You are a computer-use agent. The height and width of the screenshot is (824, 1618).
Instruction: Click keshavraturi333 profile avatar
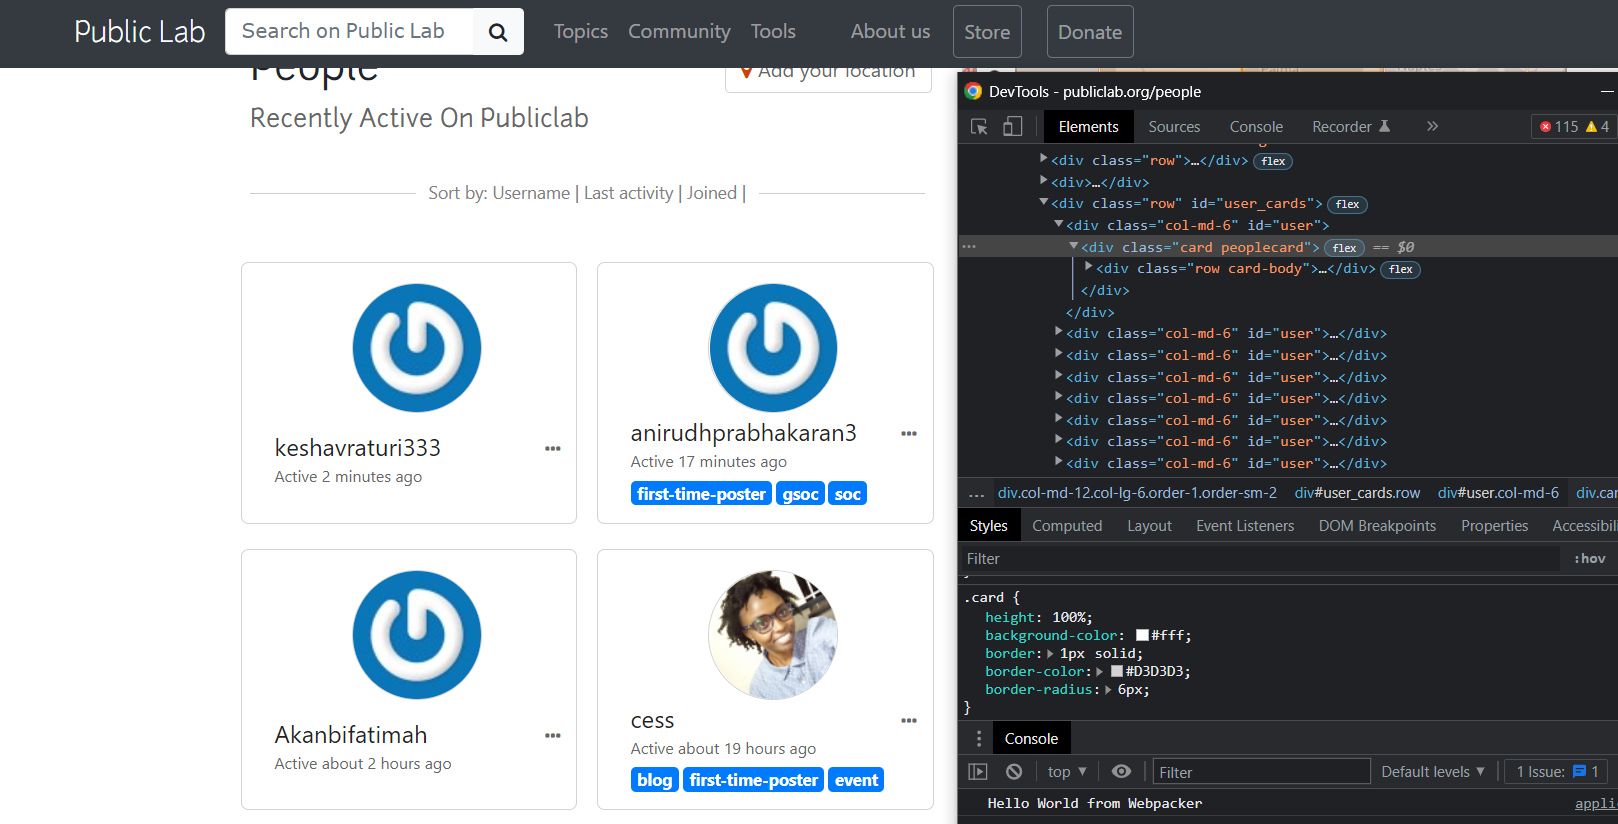pos(417,348)
